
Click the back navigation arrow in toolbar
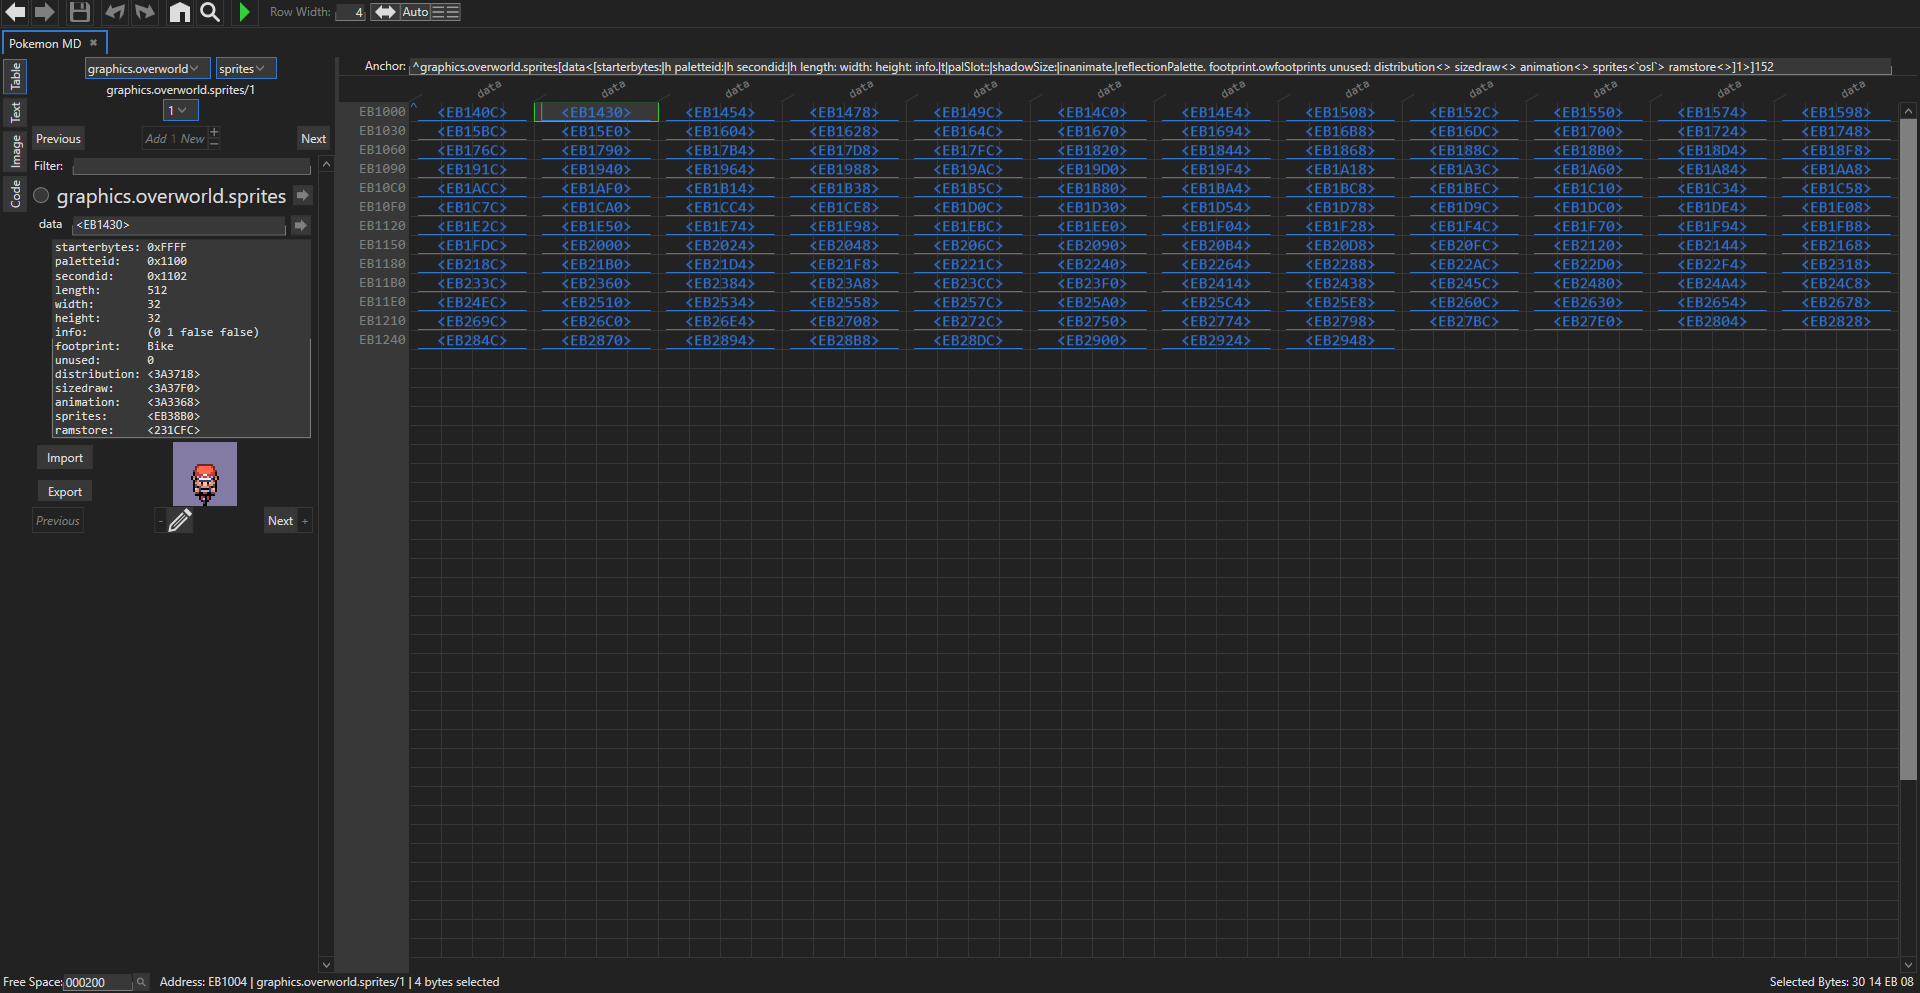(x=16, y=12)
